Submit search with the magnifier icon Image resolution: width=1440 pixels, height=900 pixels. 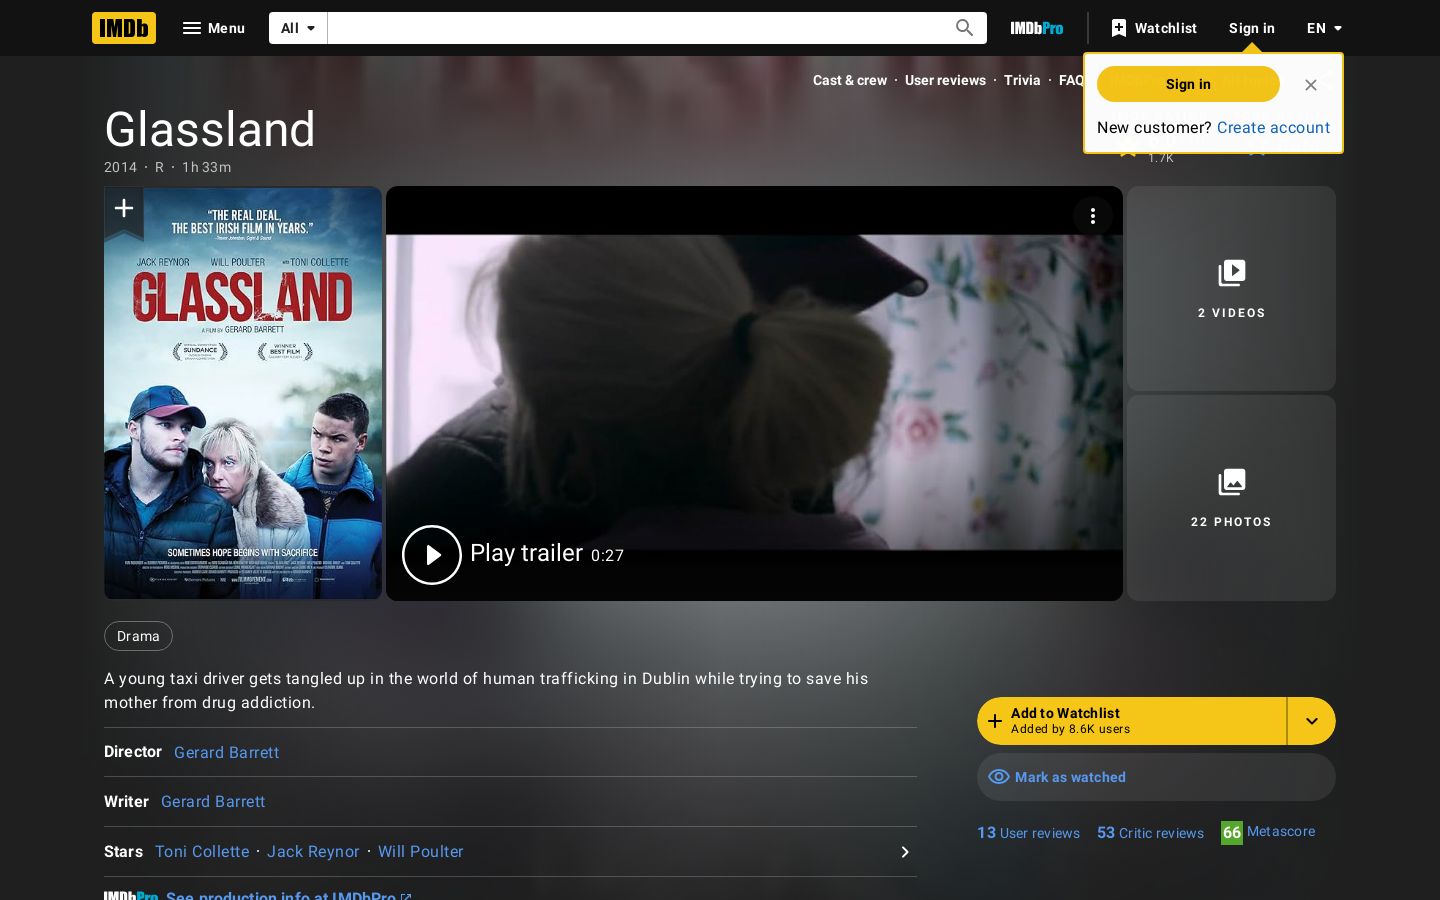[964, 28]
